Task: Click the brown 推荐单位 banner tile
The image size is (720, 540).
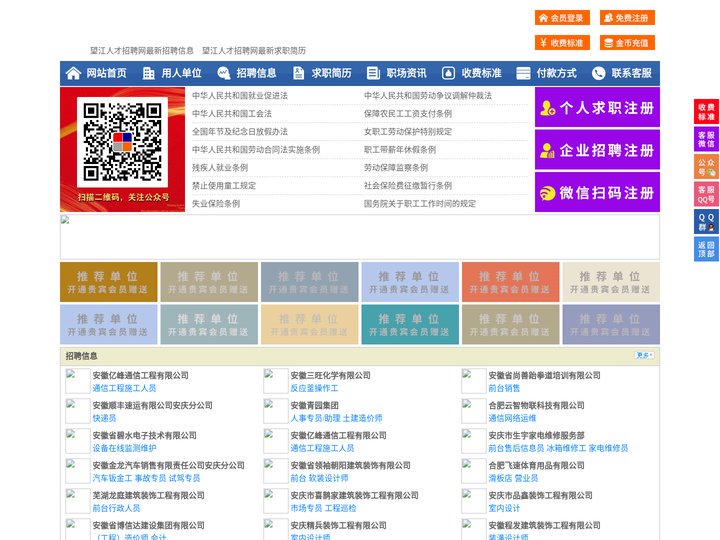Action: point(108,282)
